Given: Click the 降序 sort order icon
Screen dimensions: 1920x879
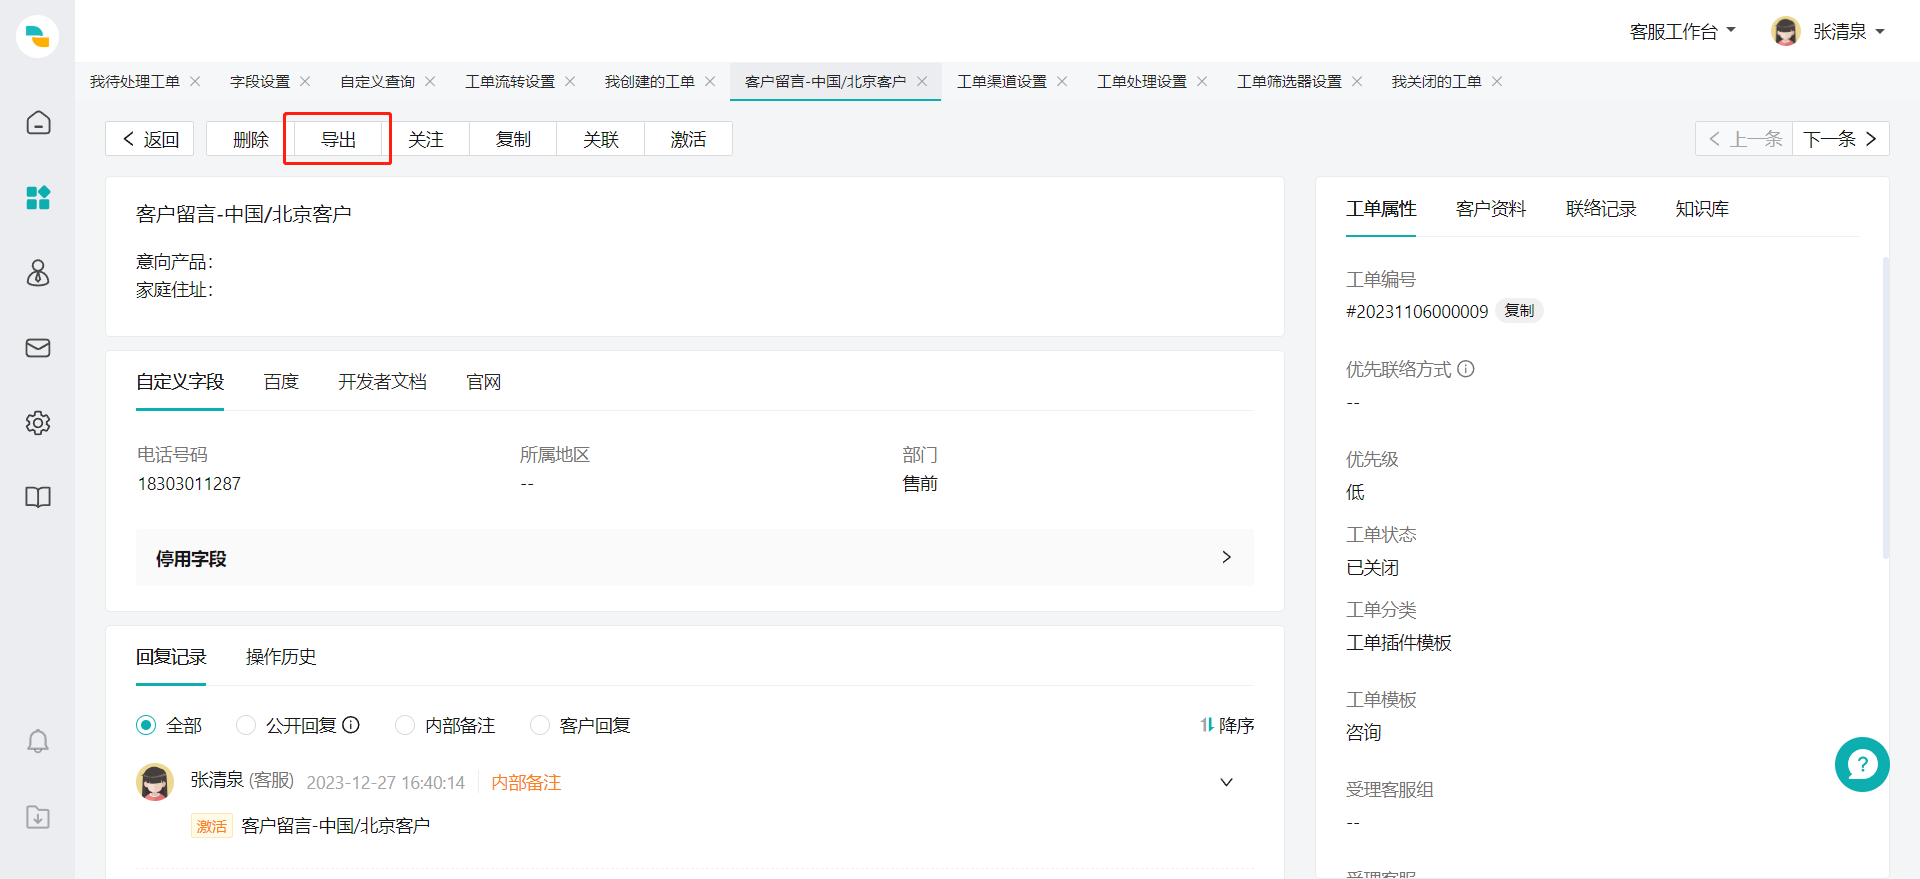Looking at the screenshot, I should (1207, 725).
